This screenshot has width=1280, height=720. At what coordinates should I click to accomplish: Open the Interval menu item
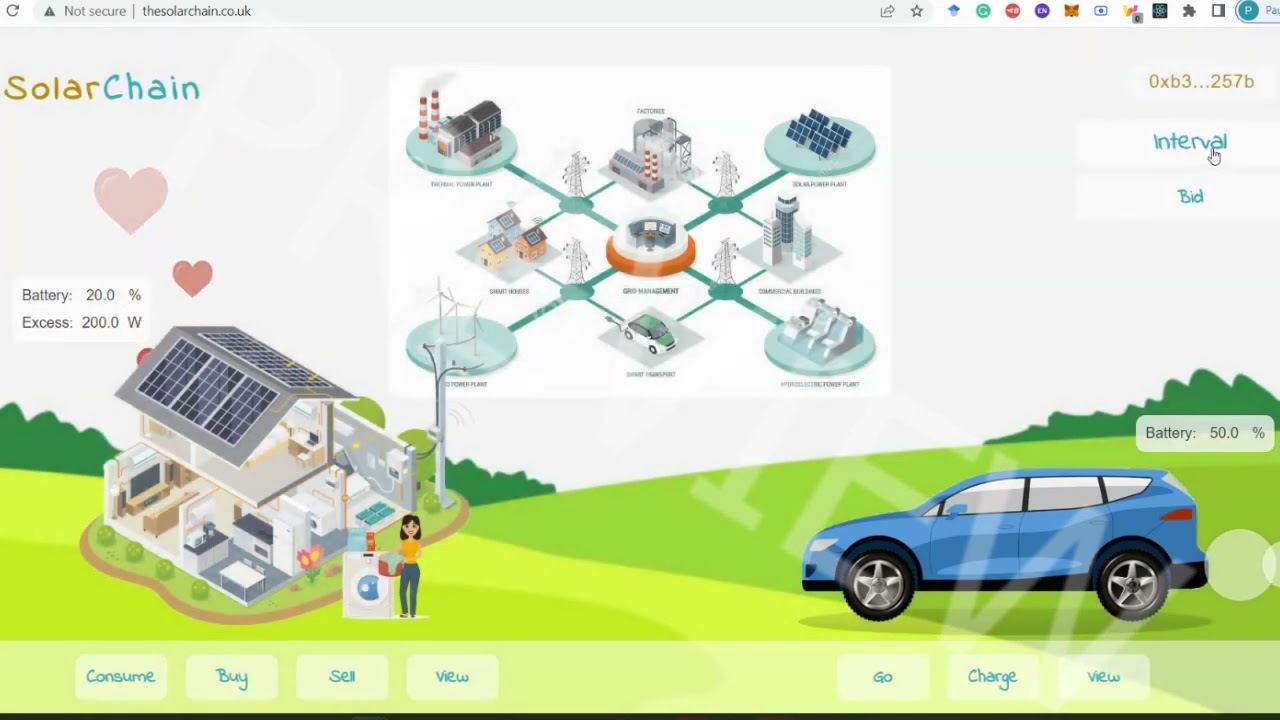(1190, 142)
